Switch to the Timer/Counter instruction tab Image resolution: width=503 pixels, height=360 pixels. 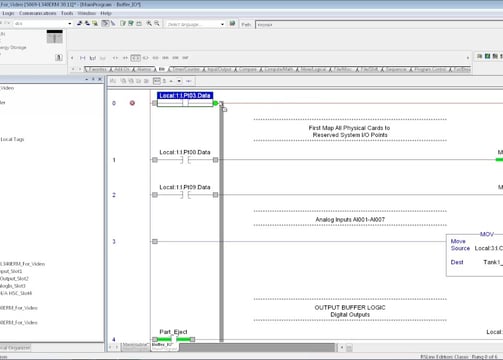coord(186,69)
